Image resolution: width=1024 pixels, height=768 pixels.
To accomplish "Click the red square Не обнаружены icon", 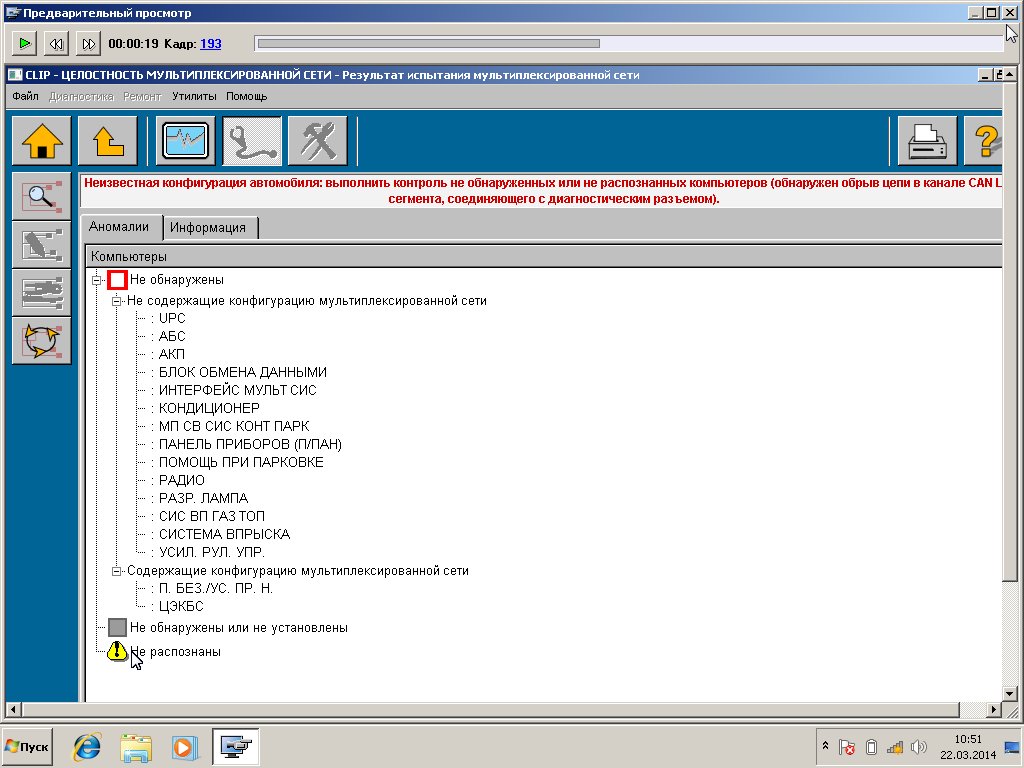I will (117, 280).
